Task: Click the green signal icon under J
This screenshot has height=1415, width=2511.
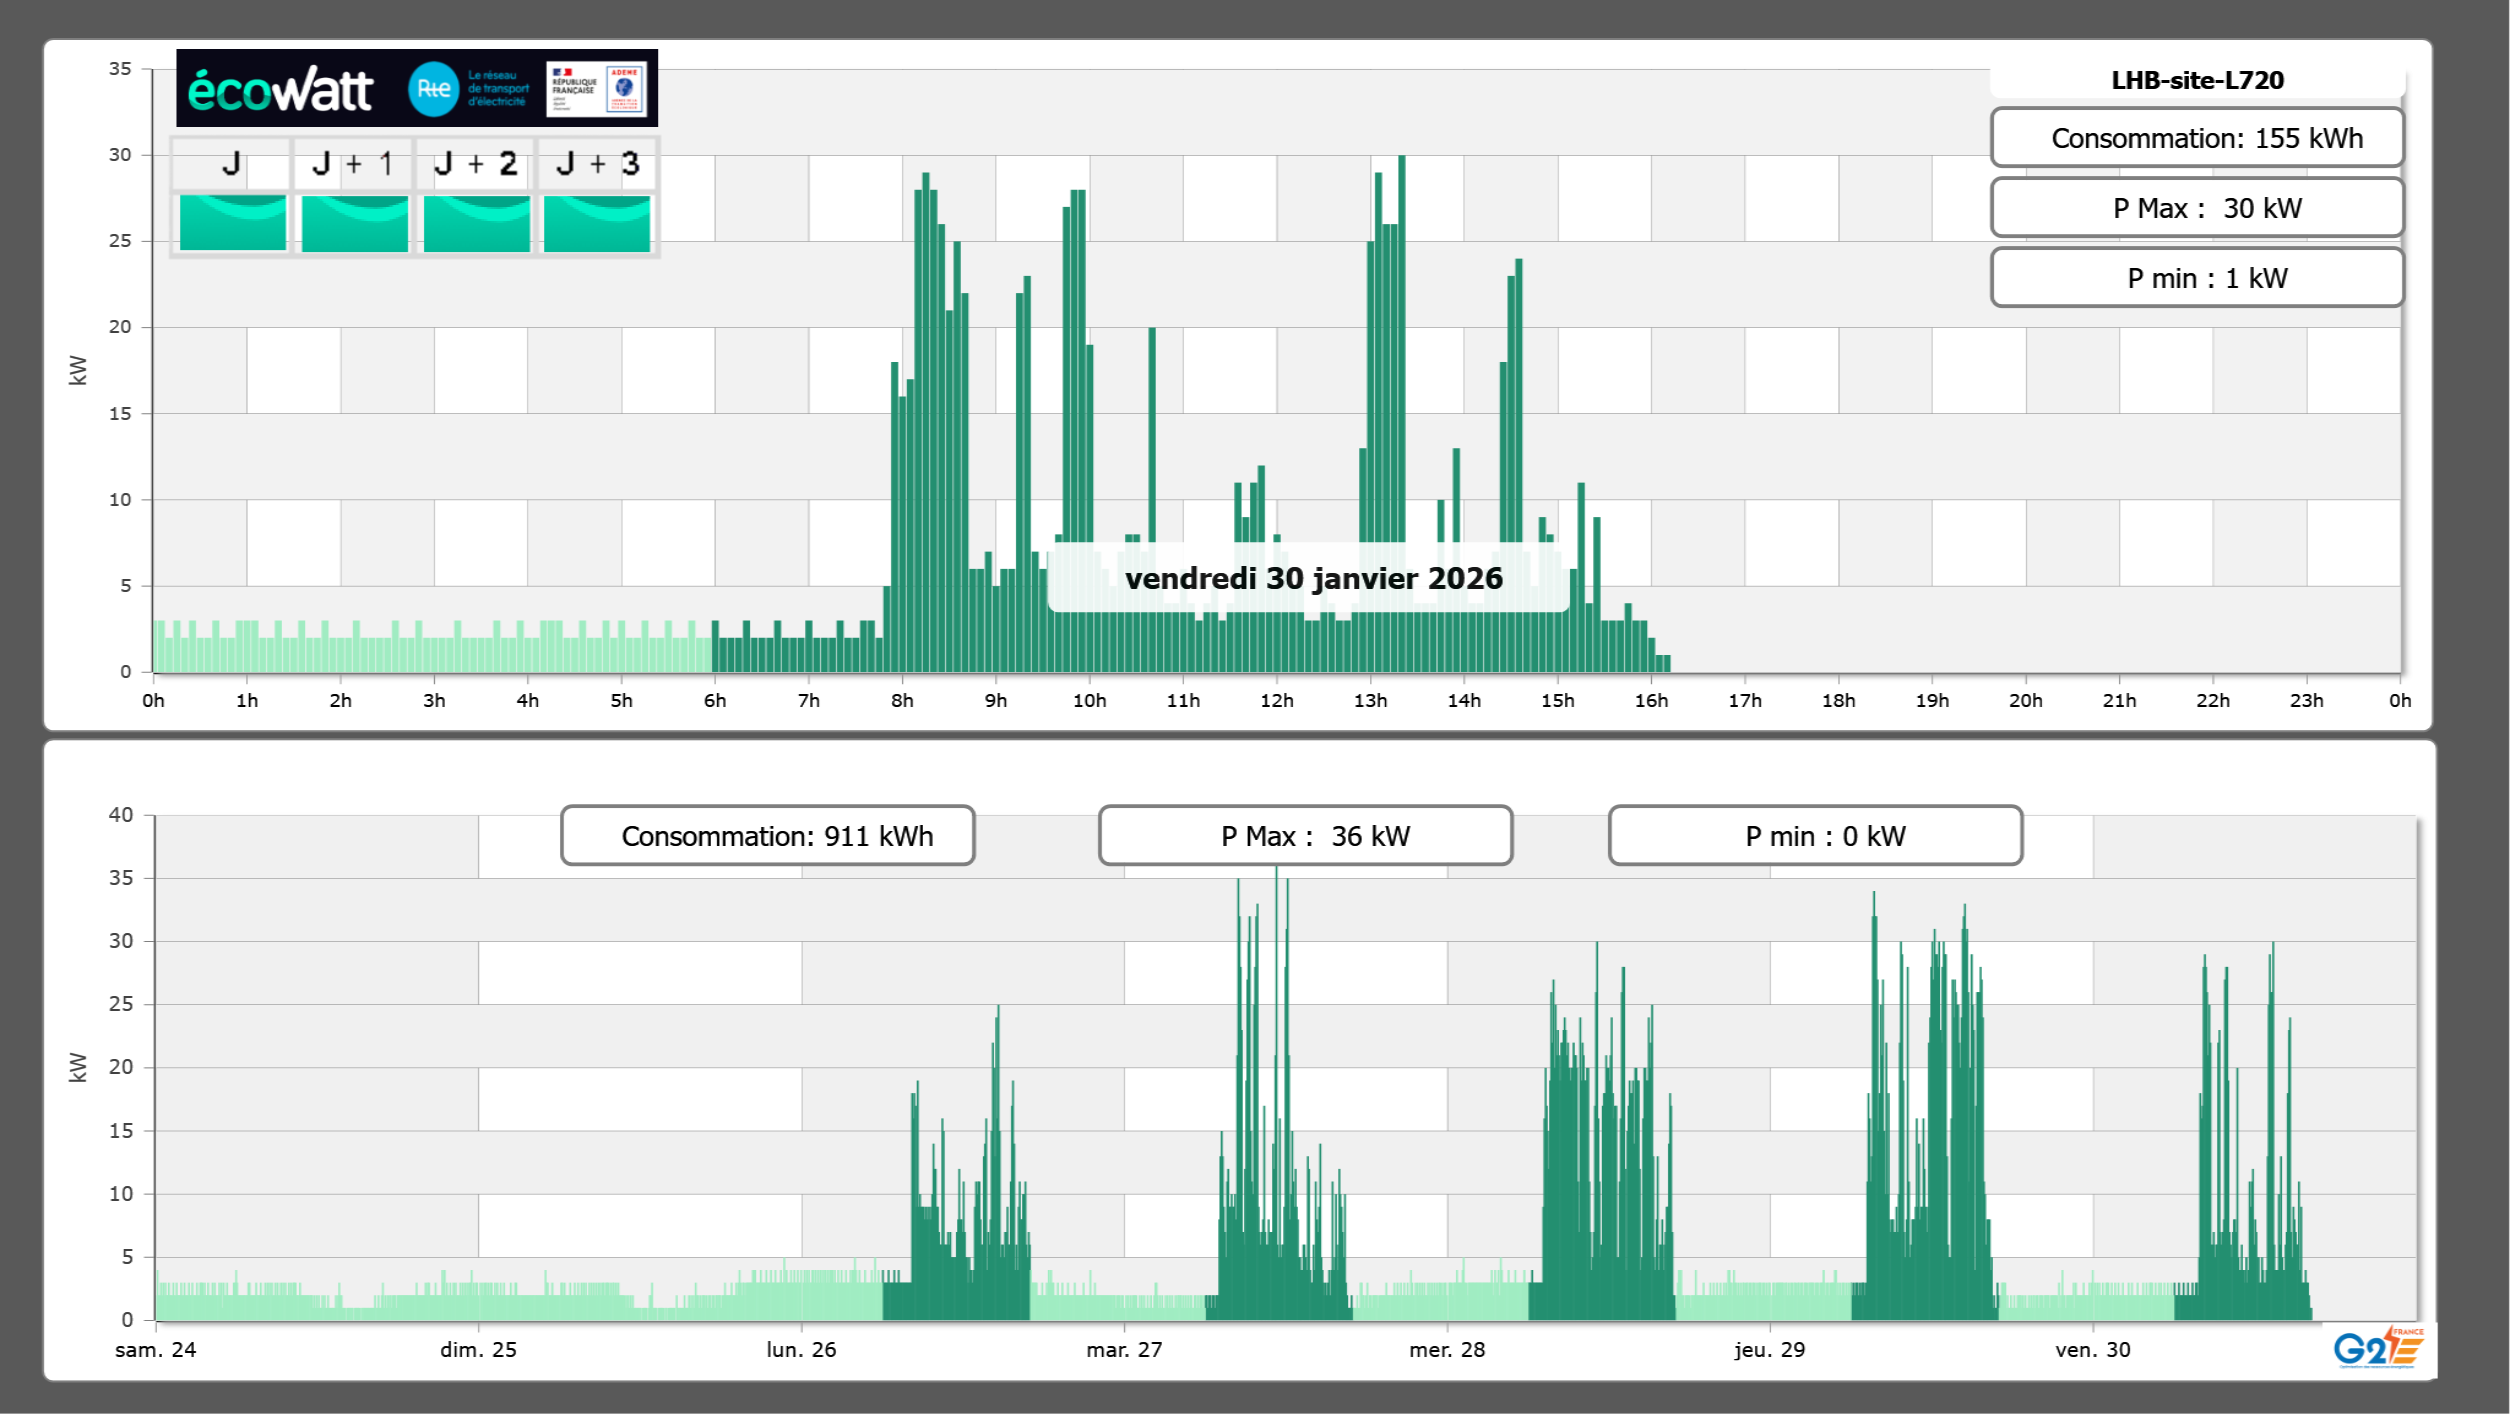Action: point(232,222)
